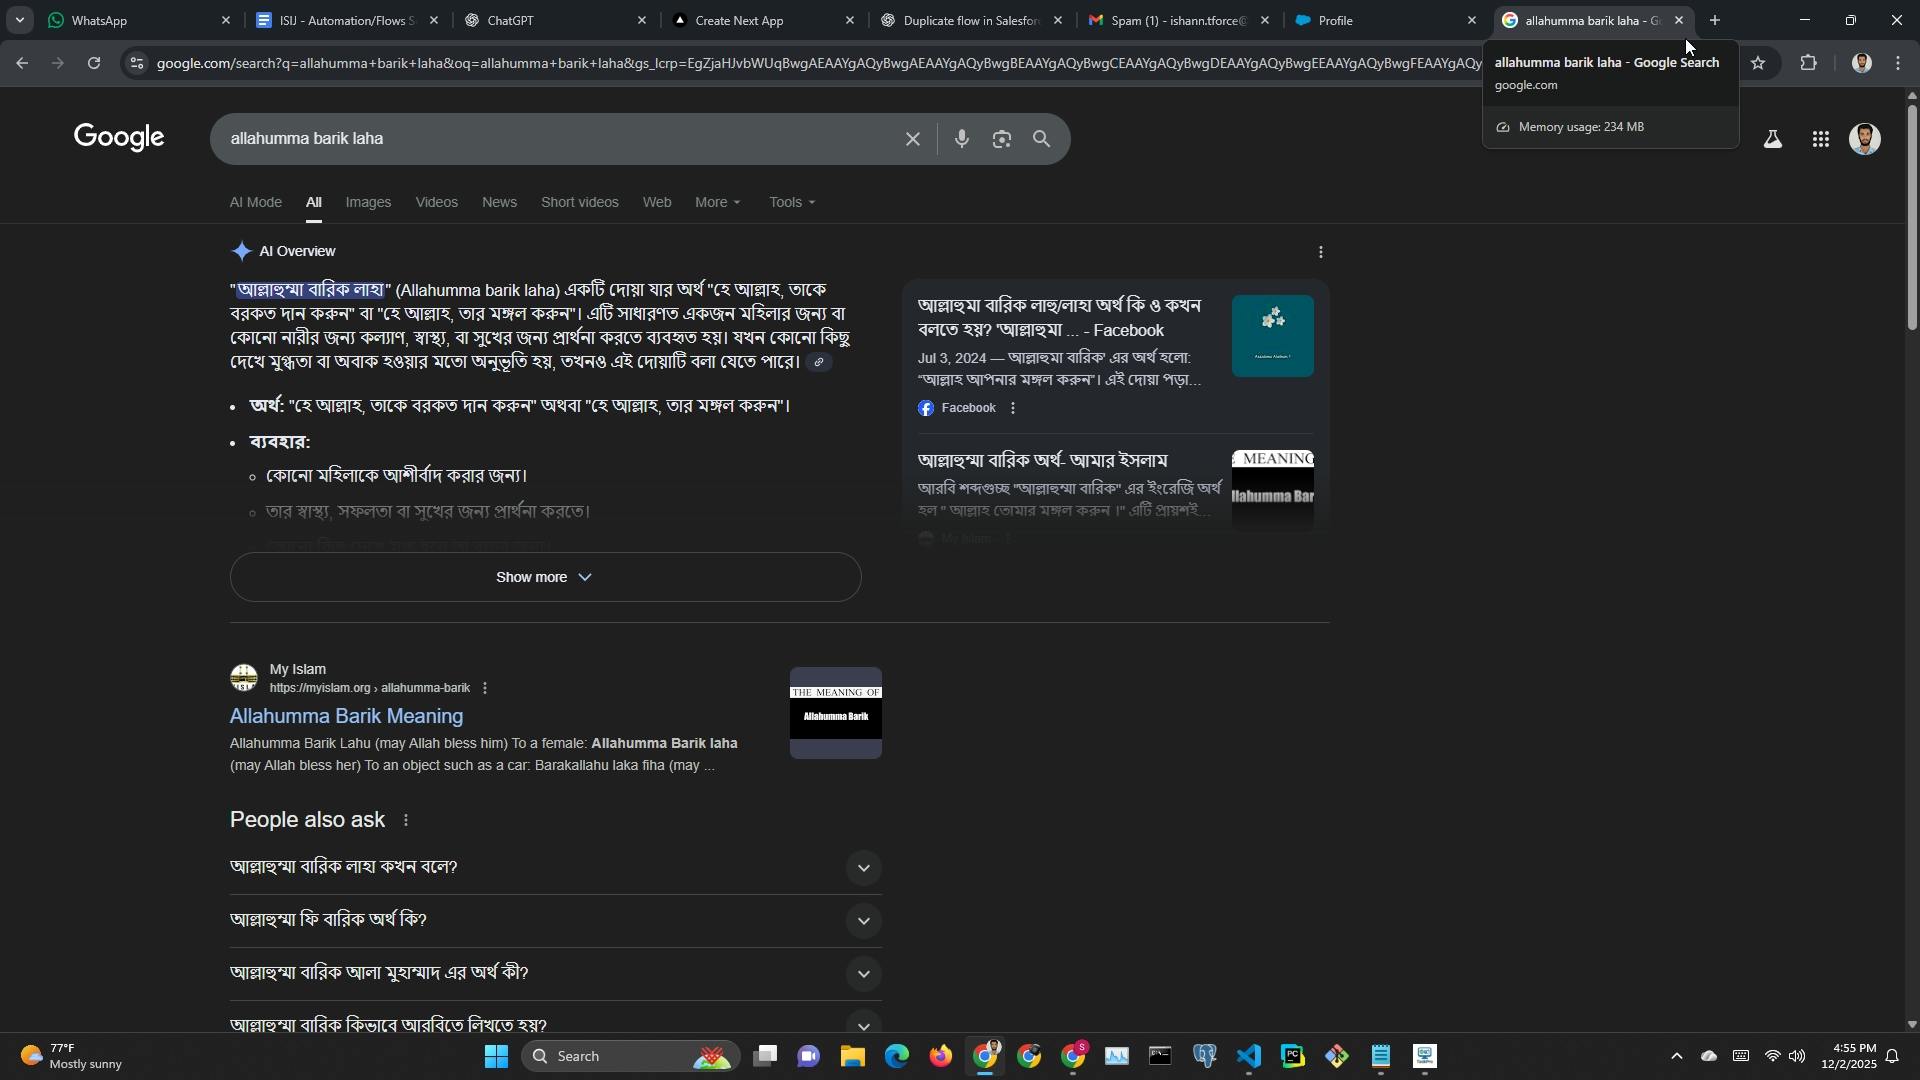Open AI Overview three-dot options
This screenshot has width=1920, height=1080.
coord(1320,252)
